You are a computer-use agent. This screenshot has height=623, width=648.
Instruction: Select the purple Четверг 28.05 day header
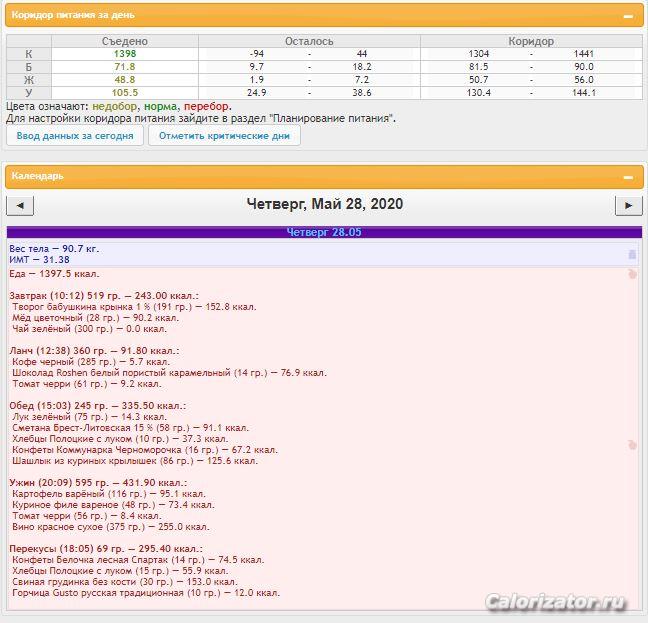click(x=324, y=233)
